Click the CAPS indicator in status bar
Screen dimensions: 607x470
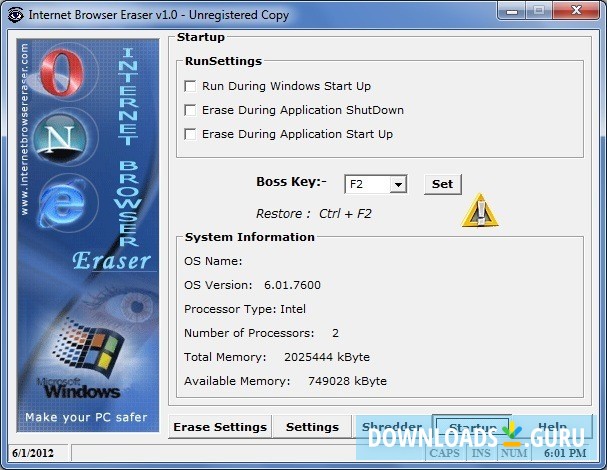[x=444, y=453]
